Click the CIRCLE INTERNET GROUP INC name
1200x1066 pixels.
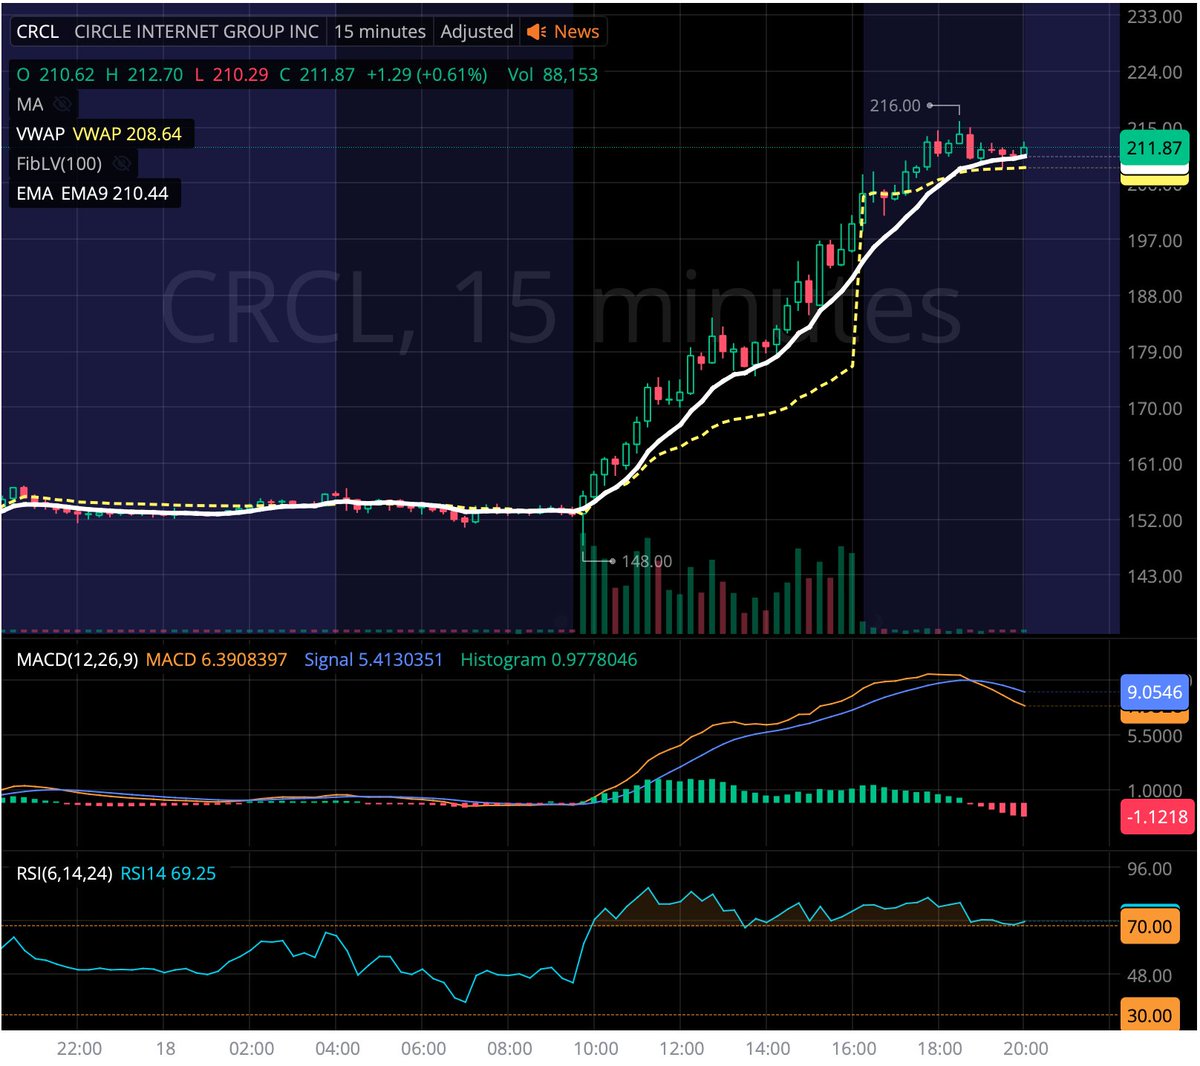[196, 32]
